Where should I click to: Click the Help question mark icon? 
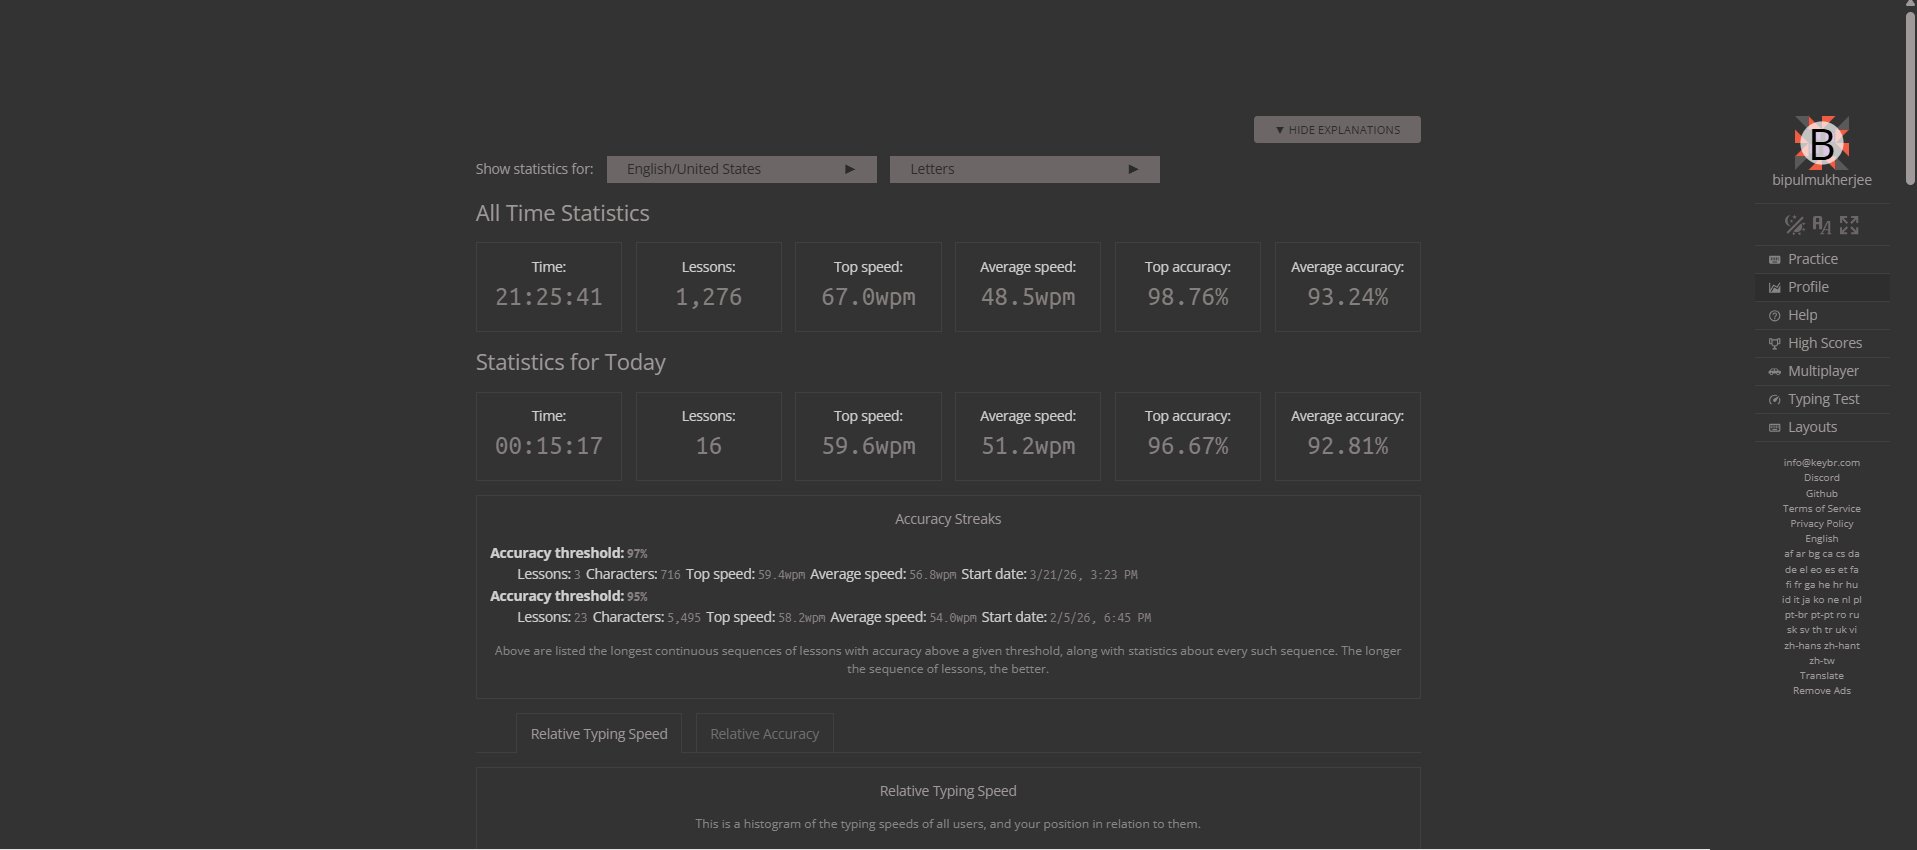pyautogui.click(x=1775, y=315)
